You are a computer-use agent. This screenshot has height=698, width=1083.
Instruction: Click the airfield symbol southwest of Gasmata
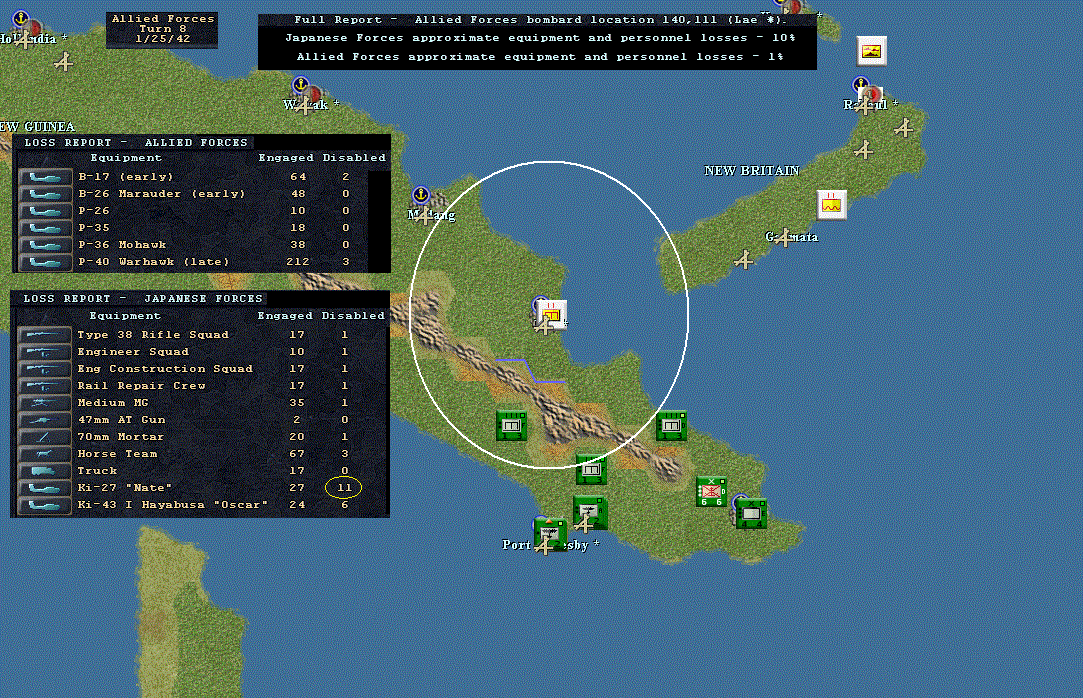pos(744,260)
